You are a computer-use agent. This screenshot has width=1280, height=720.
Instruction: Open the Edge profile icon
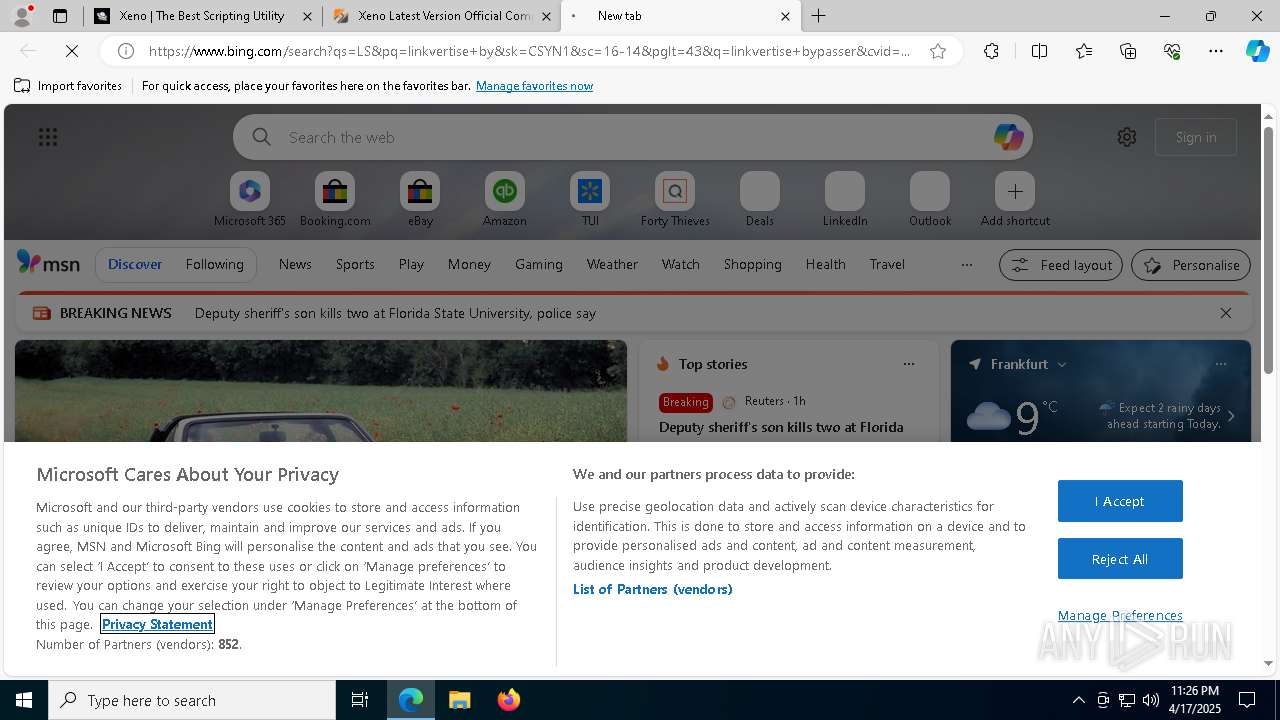(x=21, y=16)
